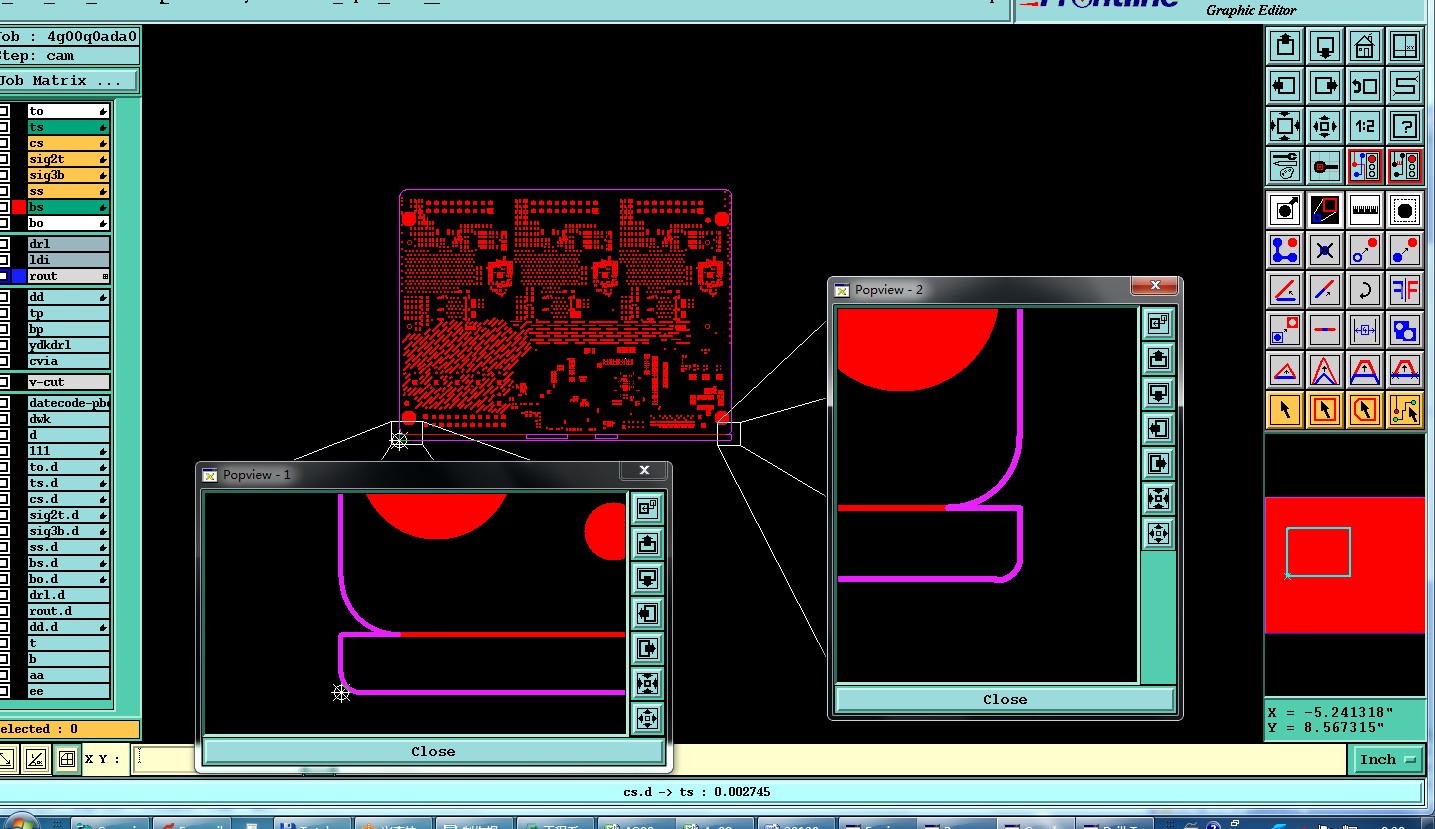The height and width of the screenshot is (829, 1435).
Task: Toggle the checkbox for layer to
Action: pyautogui.click(x=5, y=111)
